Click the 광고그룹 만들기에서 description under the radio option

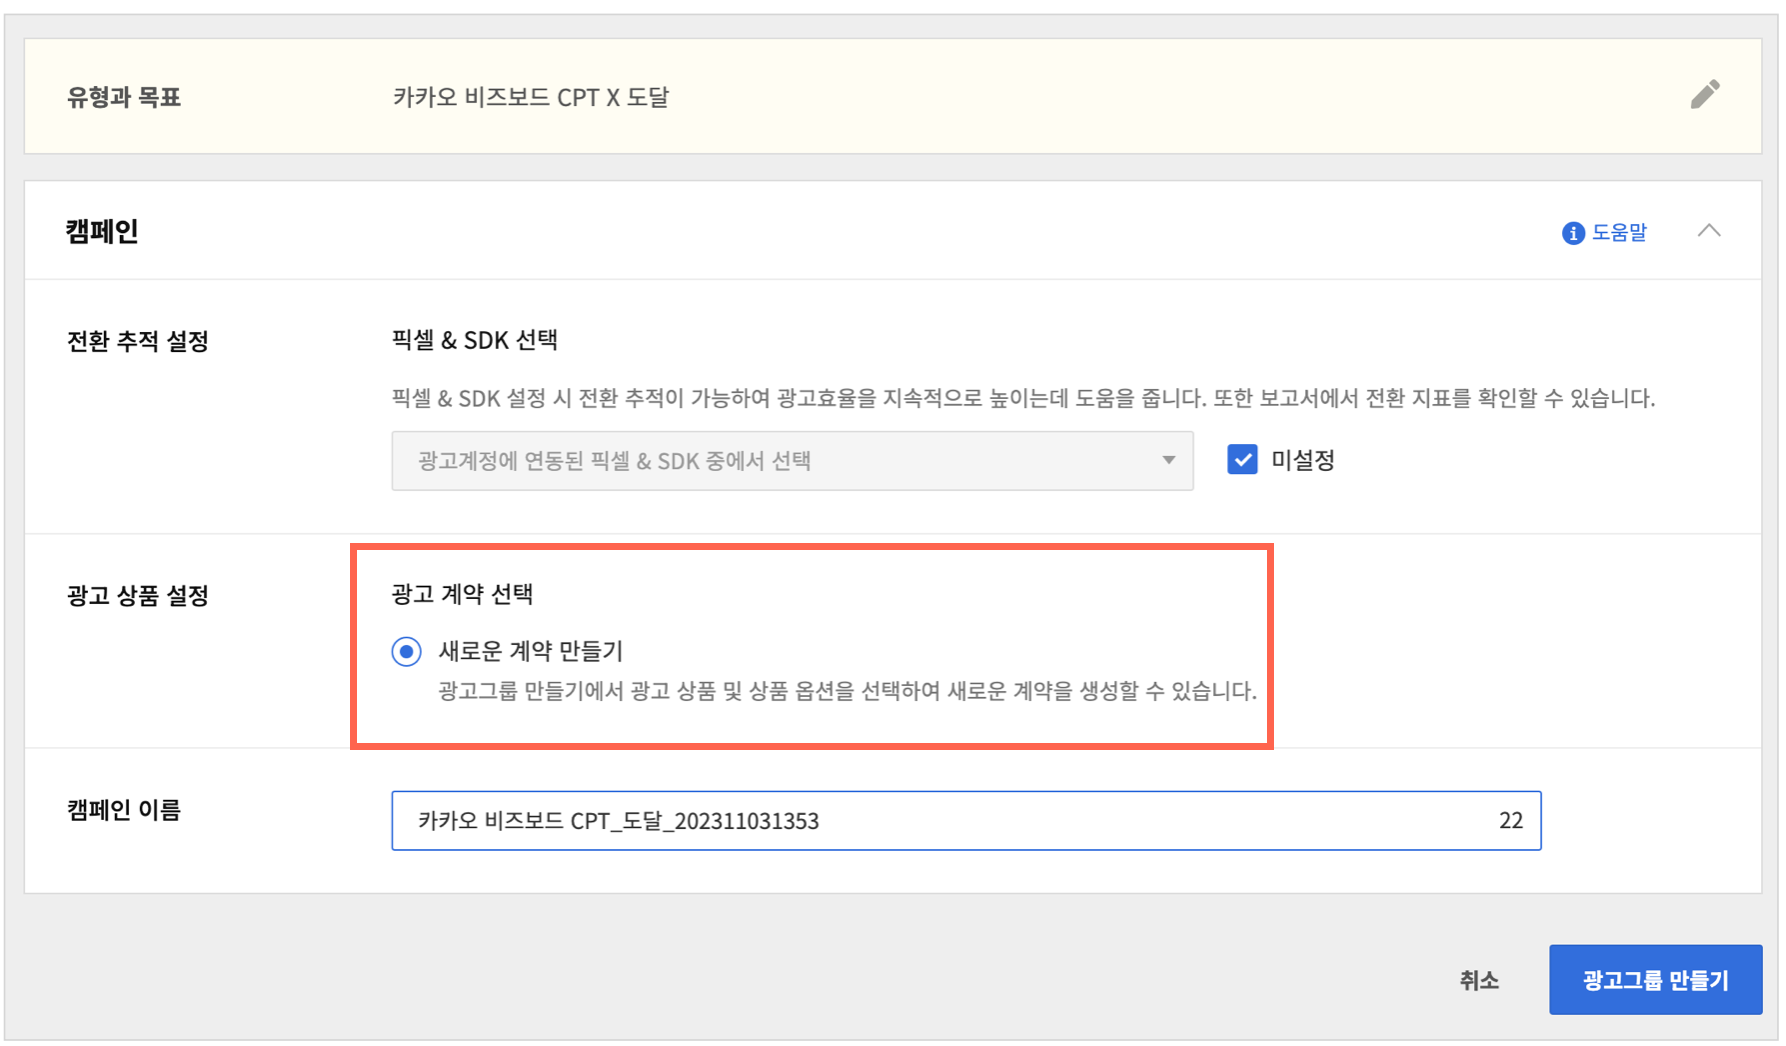point(847,691)
